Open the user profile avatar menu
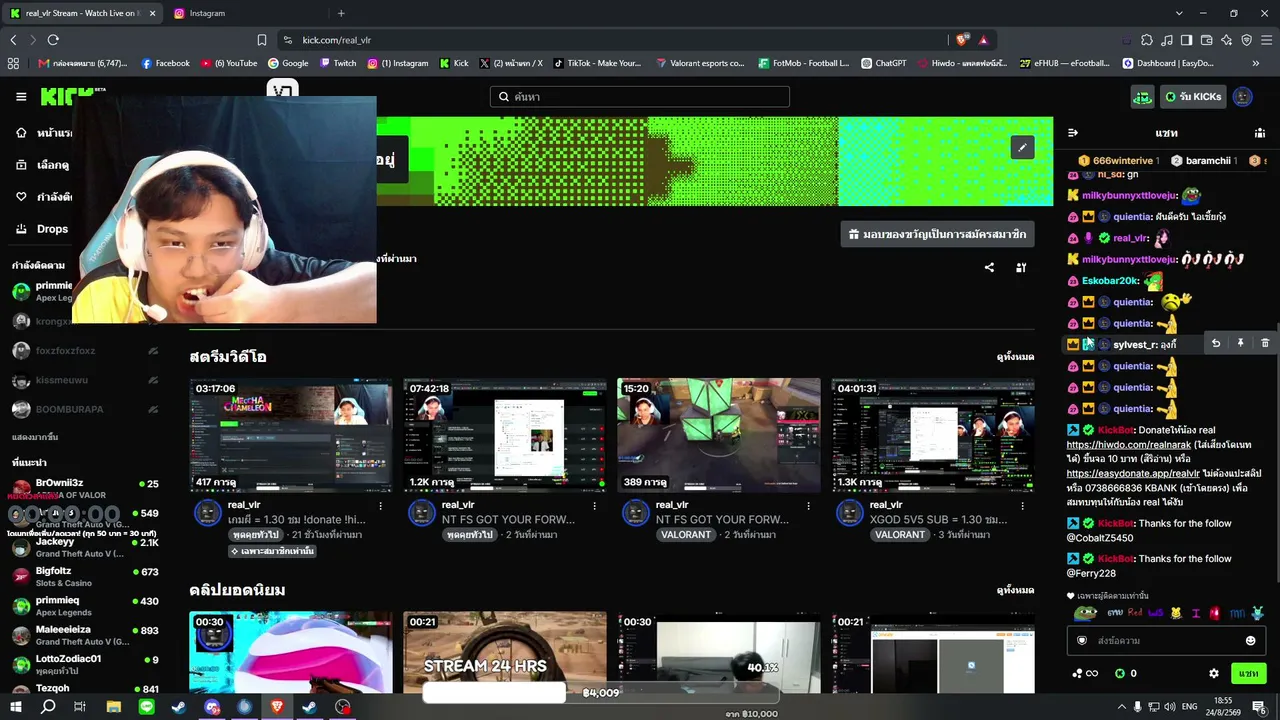This screenshot has width=1280, height=720. click(x=1242, y=97)
